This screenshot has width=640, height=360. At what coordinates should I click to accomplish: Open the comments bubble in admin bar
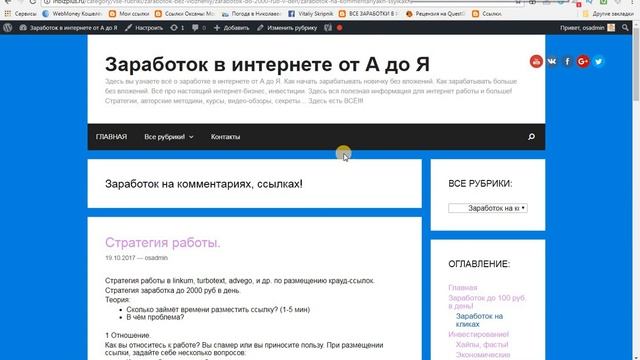(199, 28)
